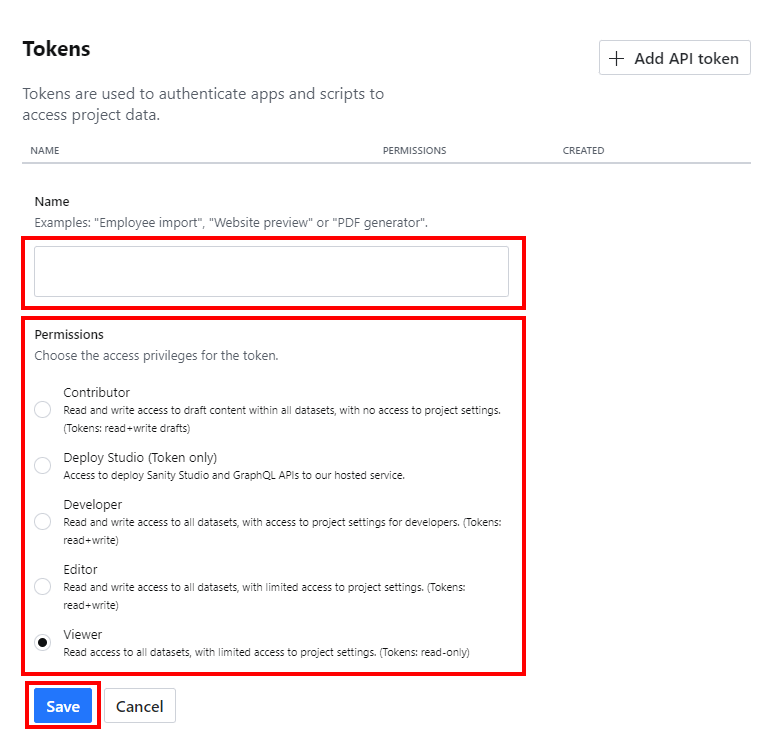This screenshot has width=764, height=750.
Task: Select the Contributor radio button
Action: click(x=43, y=409)
